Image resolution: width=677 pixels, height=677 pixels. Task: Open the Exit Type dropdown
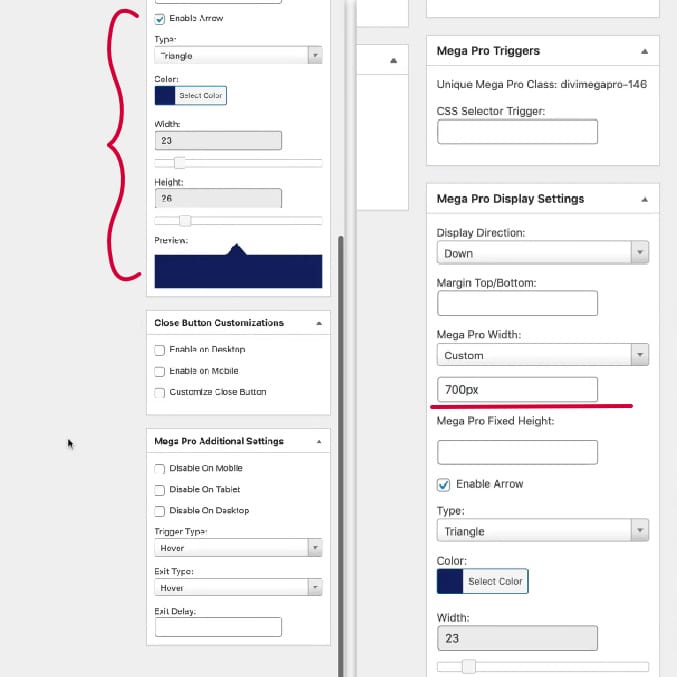[x=238, y=588]
